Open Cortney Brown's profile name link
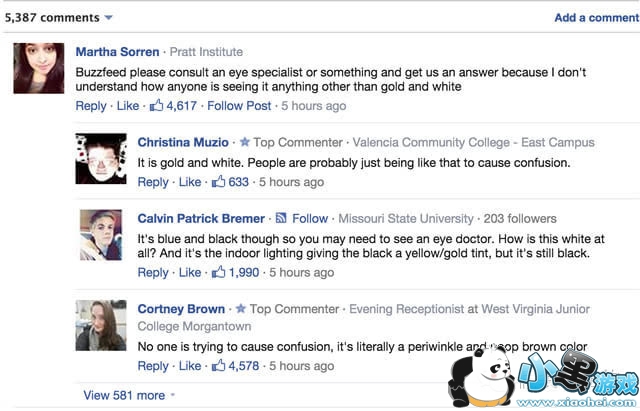The image size is (640, 411). 182,309
